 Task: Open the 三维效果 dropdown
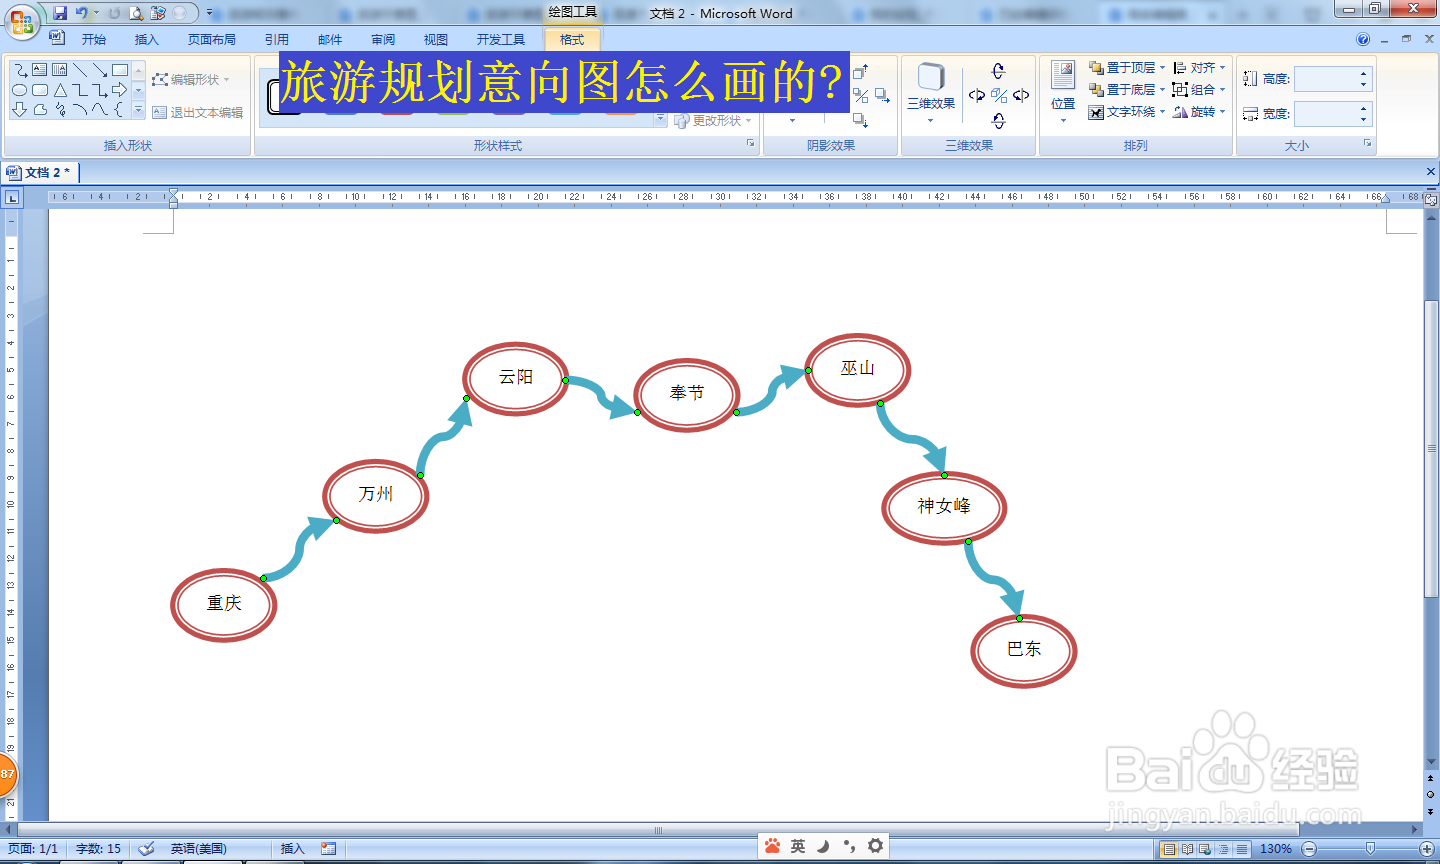tap(931, 94)
